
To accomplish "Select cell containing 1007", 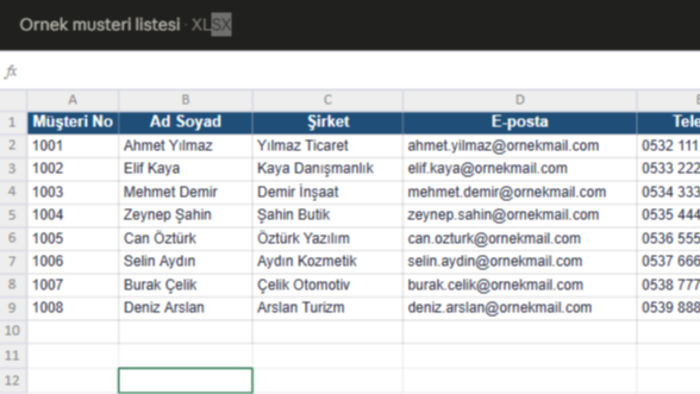I will [x=73, y=285].
